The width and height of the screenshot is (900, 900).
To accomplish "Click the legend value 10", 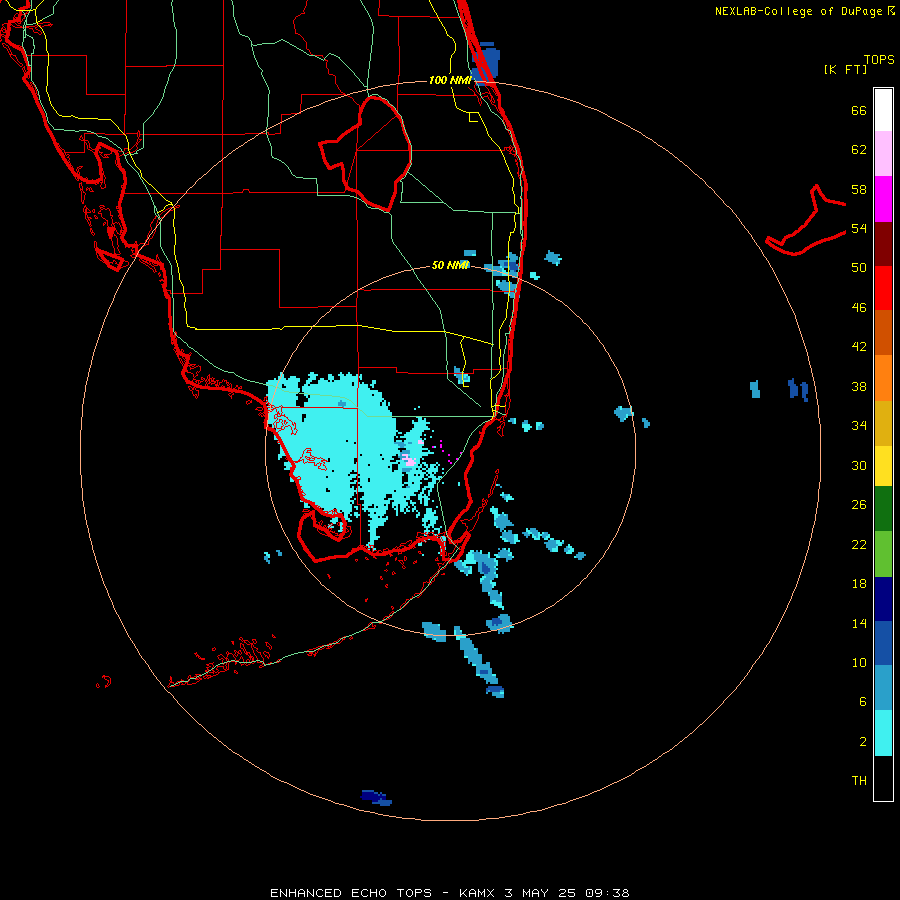I will coord(859,662).
